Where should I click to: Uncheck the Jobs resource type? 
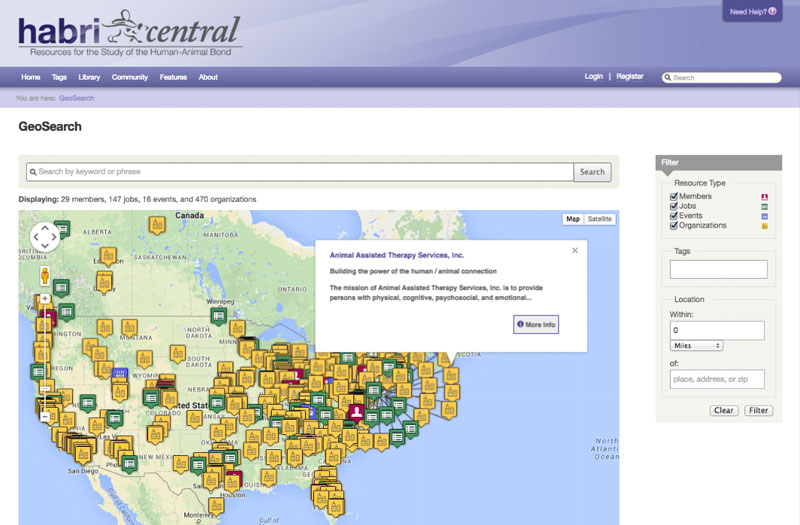point(673,206)
